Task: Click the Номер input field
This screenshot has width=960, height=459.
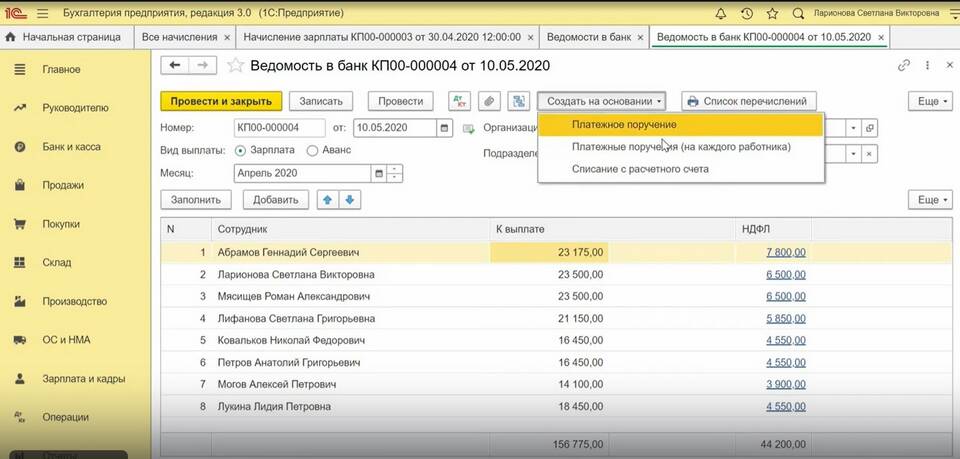Action: tap(279, 128)
